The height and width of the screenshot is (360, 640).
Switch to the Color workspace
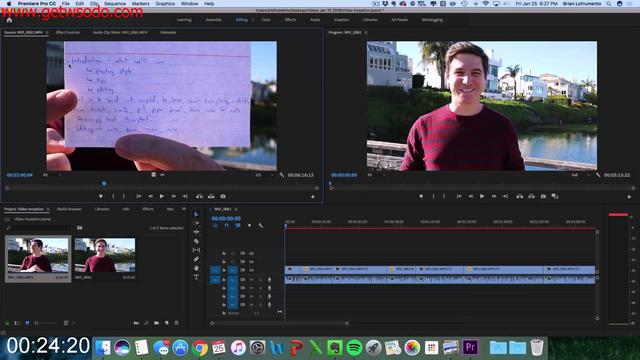(x=266, y=20)
